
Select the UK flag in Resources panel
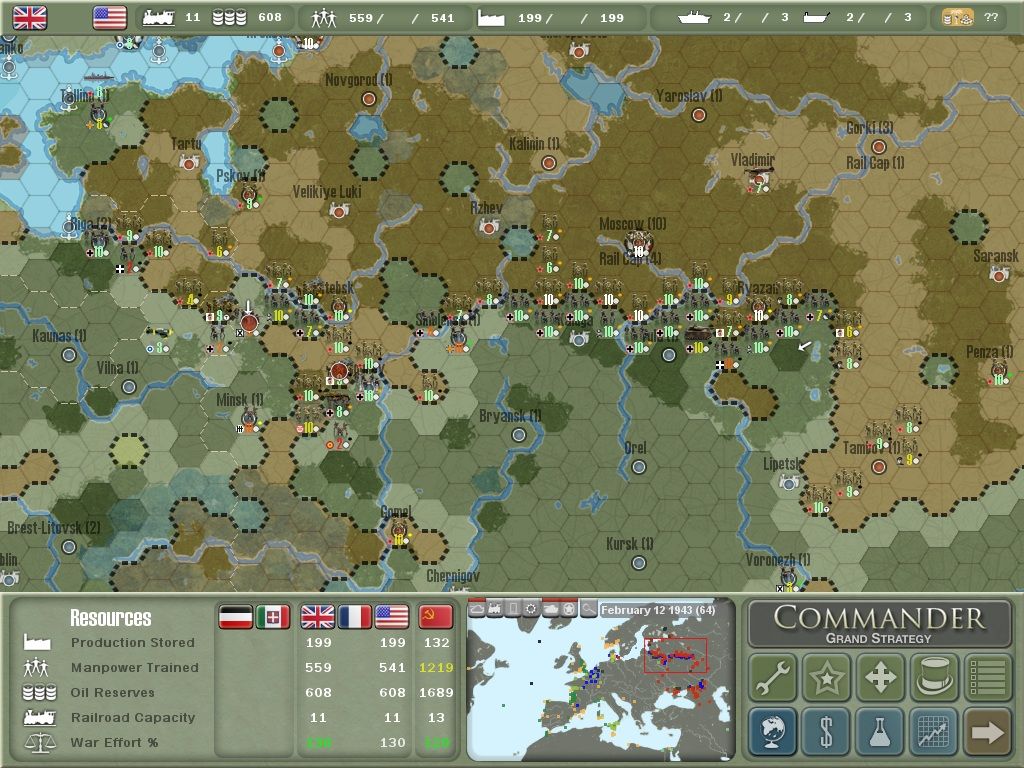pos(318,616)
